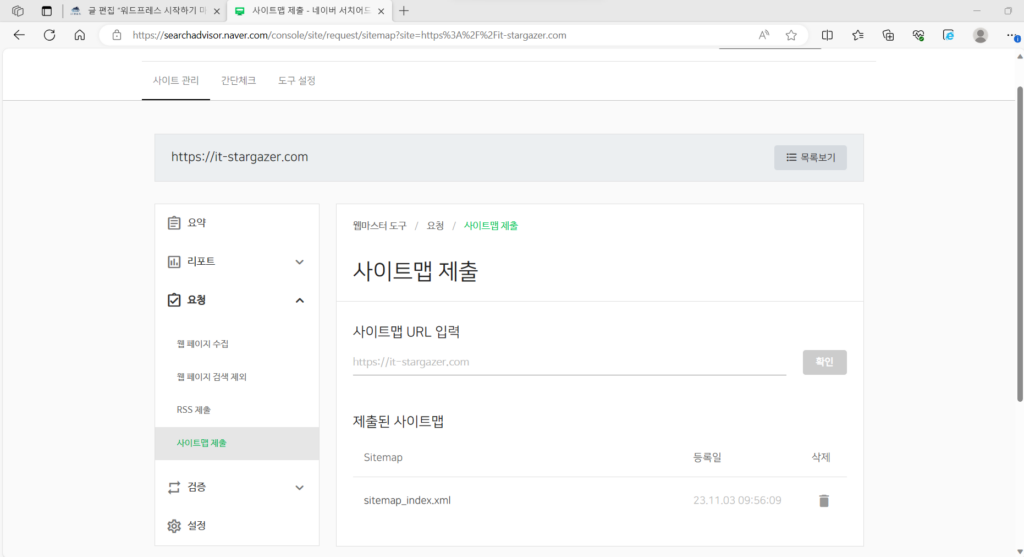1024x557 pixels.
Task: Add page to favorites star icon
Action: pyautogui.click(x=791, y=35)
